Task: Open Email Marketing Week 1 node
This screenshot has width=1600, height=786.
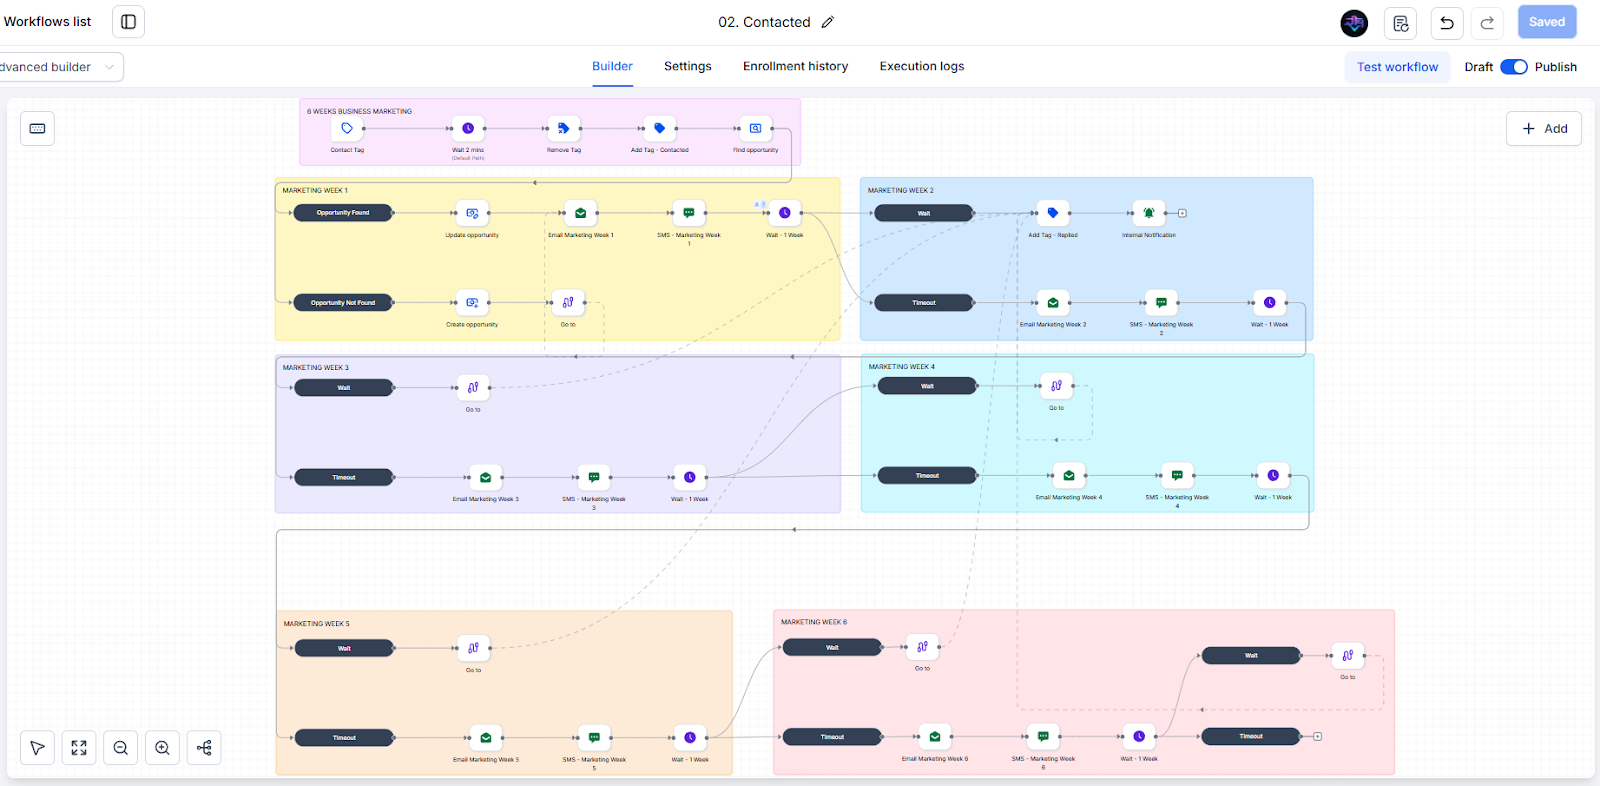Action: (580, 213)
